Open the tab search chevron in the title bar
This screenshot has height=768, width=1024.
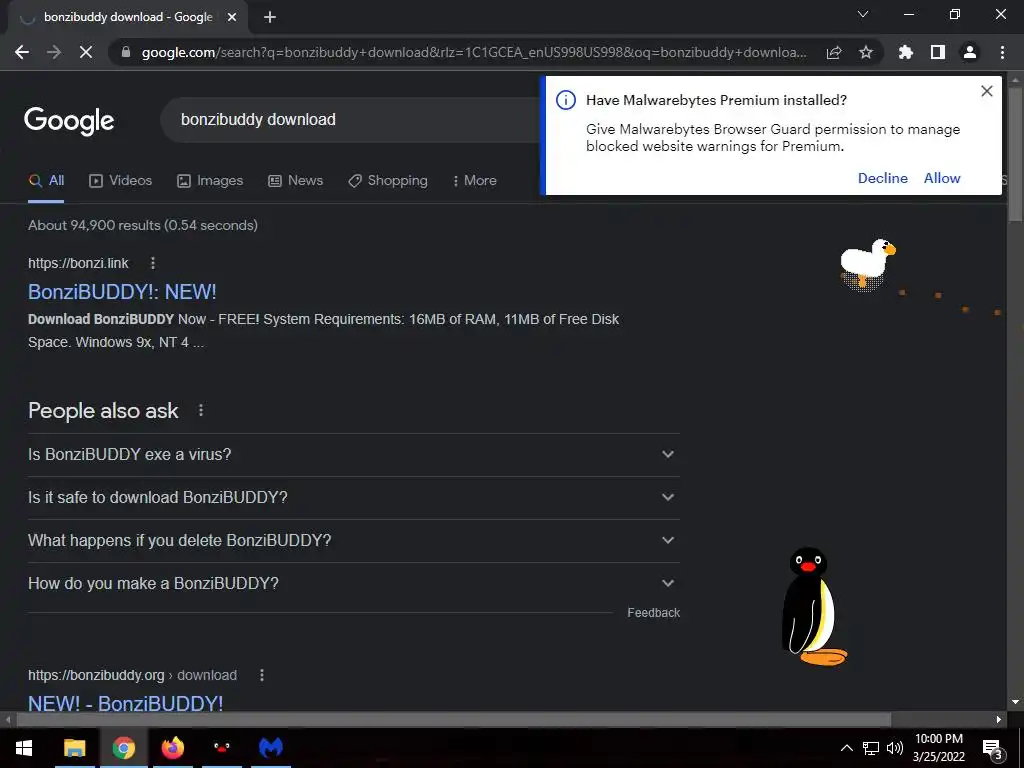pos(863,14)
